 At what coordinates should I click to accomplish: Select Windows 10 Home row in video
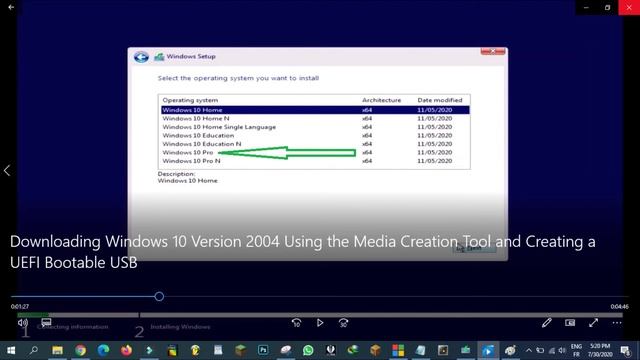[315, 110]
